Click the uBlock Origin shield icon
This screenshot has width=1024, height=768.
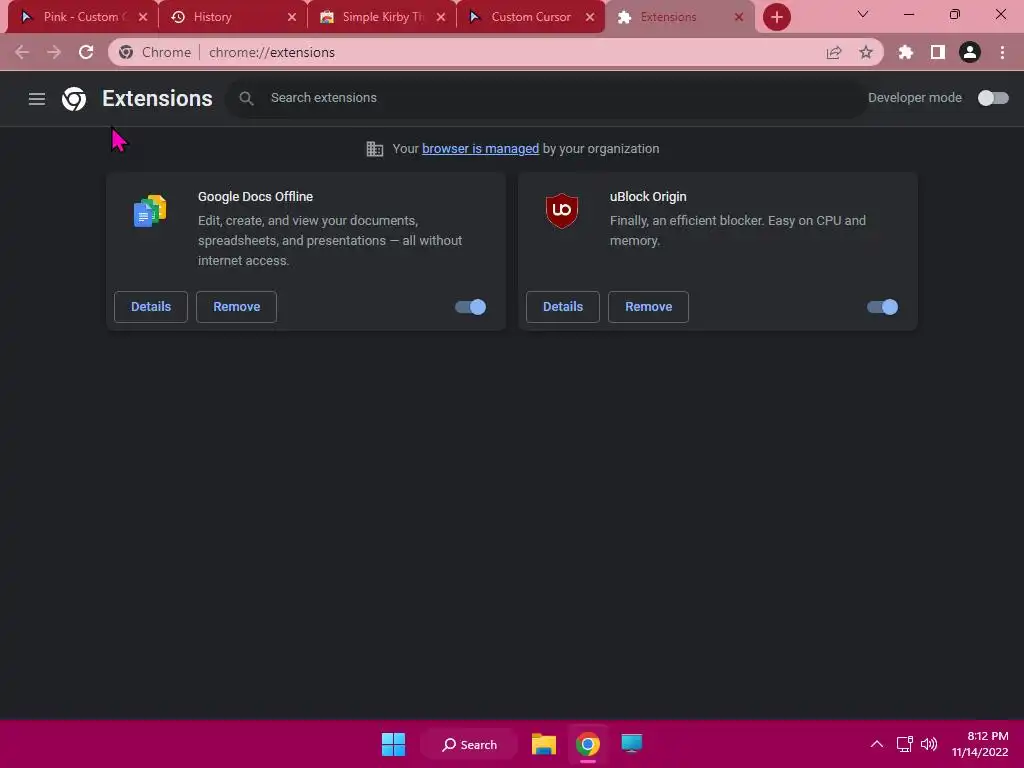pyautogui.click(x=562, y=210)
